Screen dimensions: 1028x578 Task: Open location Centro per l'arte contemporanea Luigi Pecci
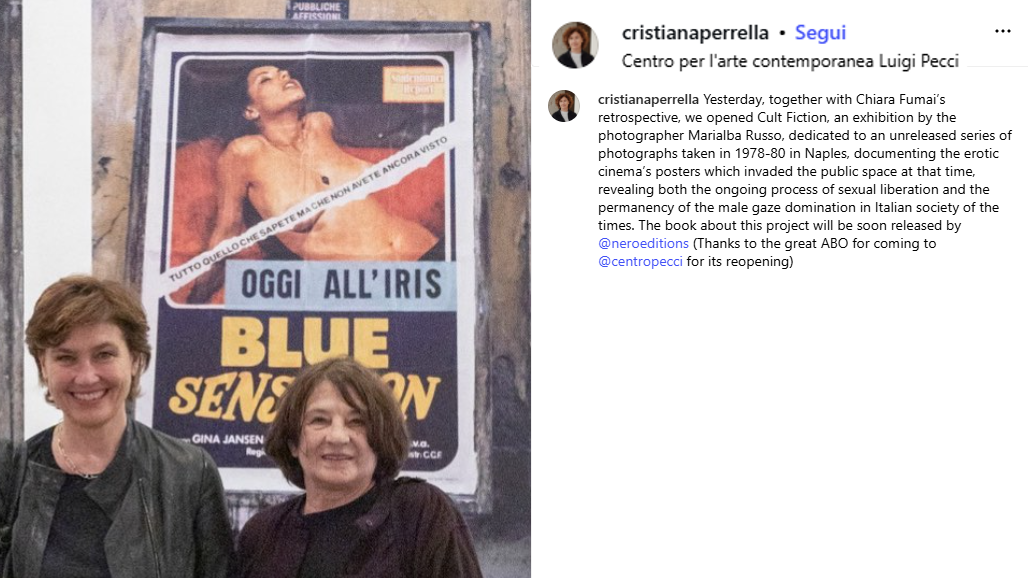point(790,61)
